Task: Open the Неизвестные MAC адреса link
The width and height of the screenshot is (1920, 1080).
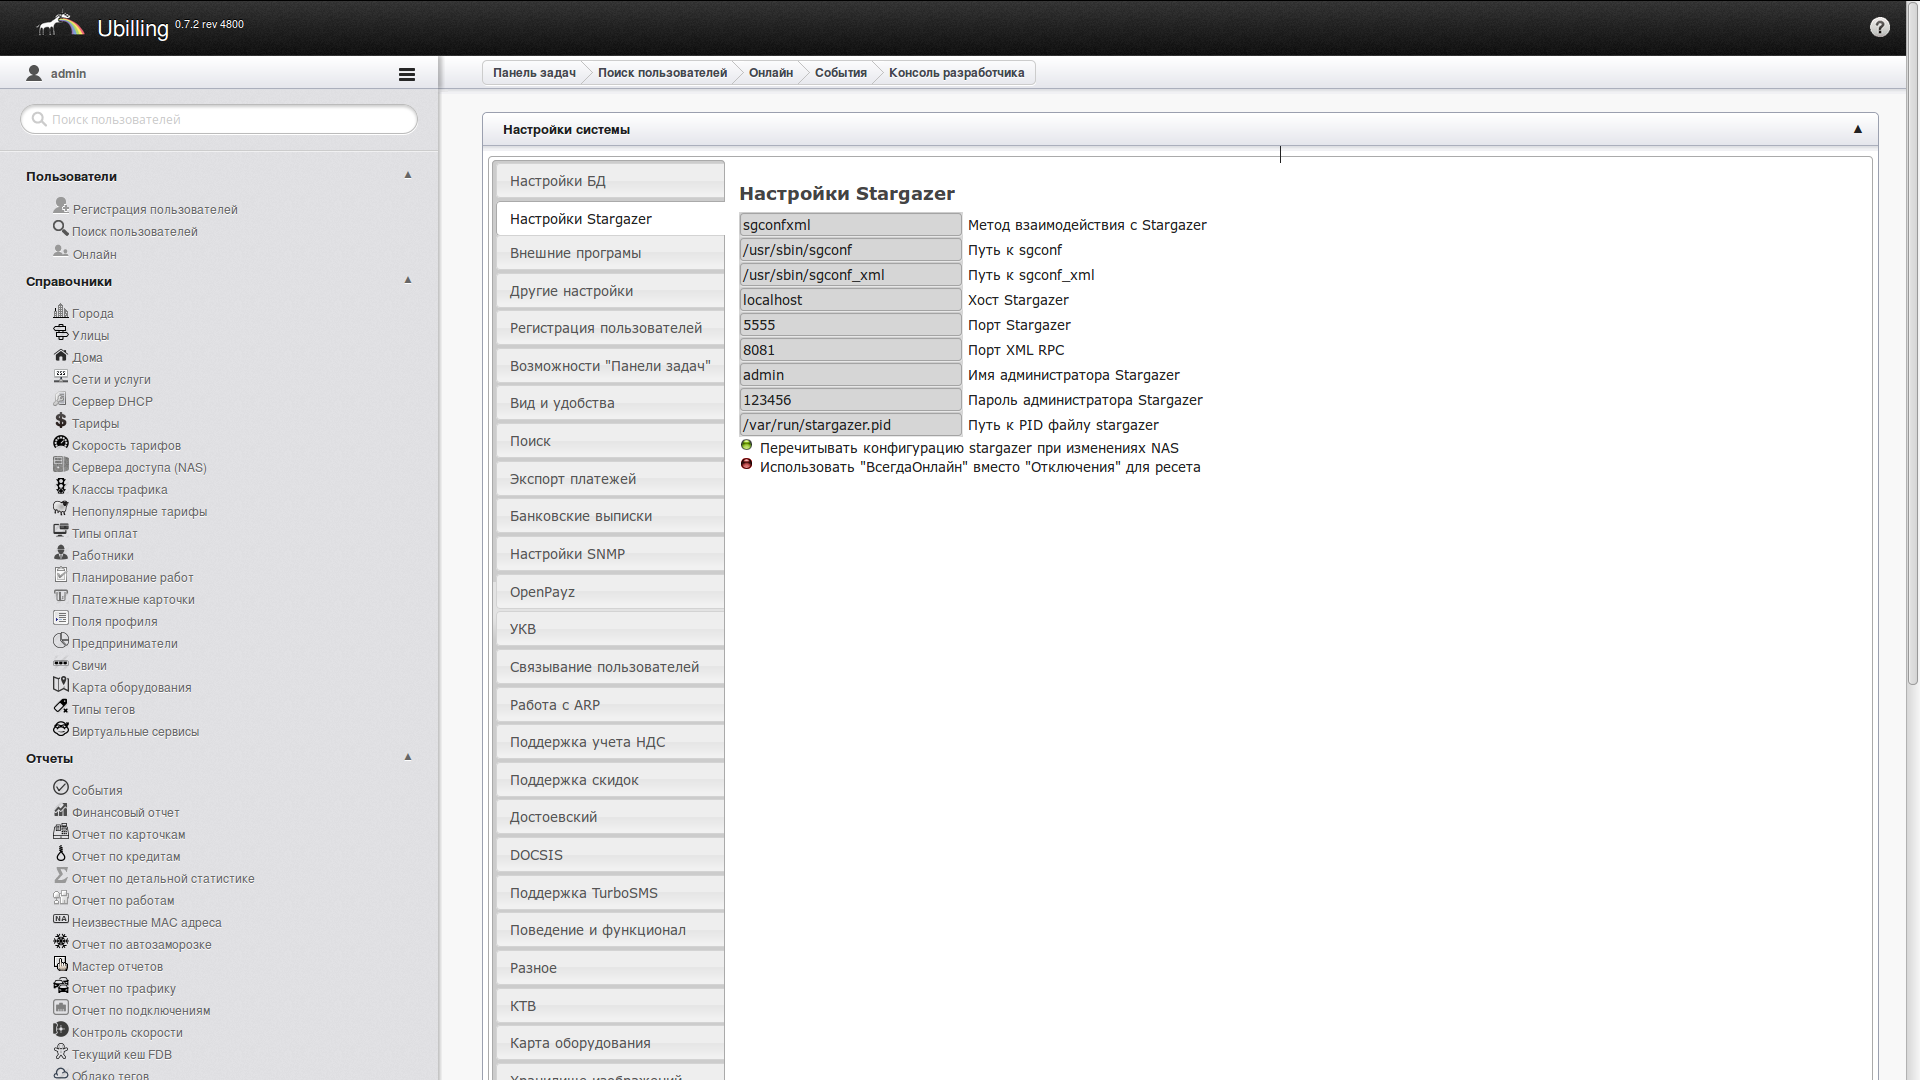Action: [146, 923]
